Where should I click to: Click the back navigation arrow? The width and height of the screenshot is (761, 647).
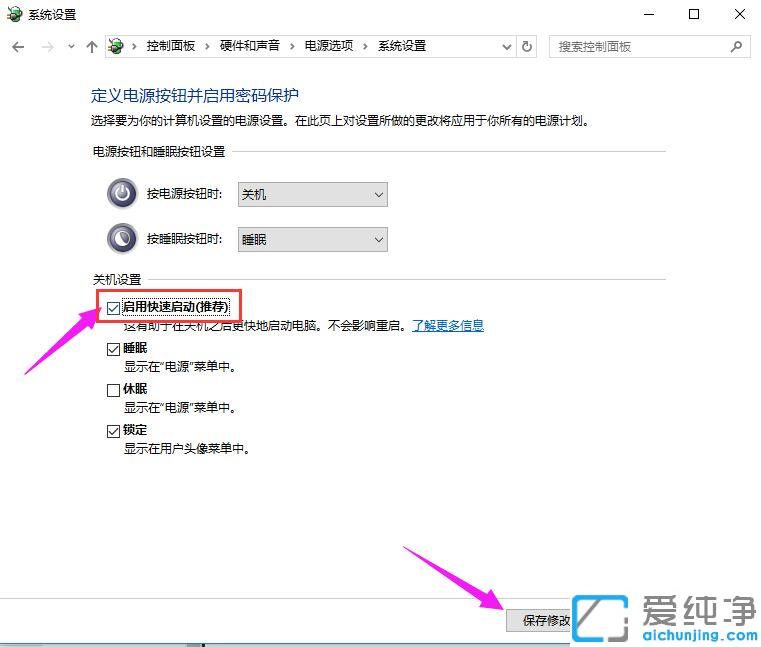click(18, 47)
